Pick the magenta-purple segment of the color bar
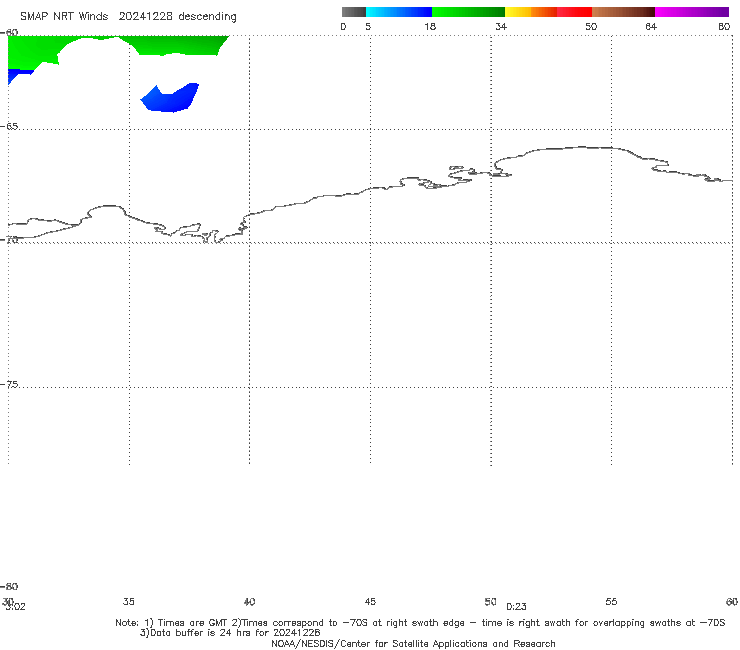This screenshot has height=650, width=740. coord(692,12)
